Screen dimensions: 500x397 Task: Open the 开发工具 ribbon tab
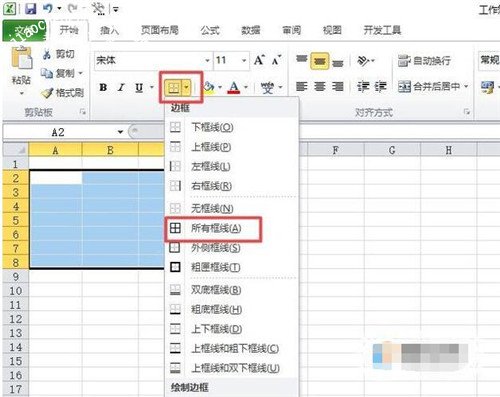(382, 30)
